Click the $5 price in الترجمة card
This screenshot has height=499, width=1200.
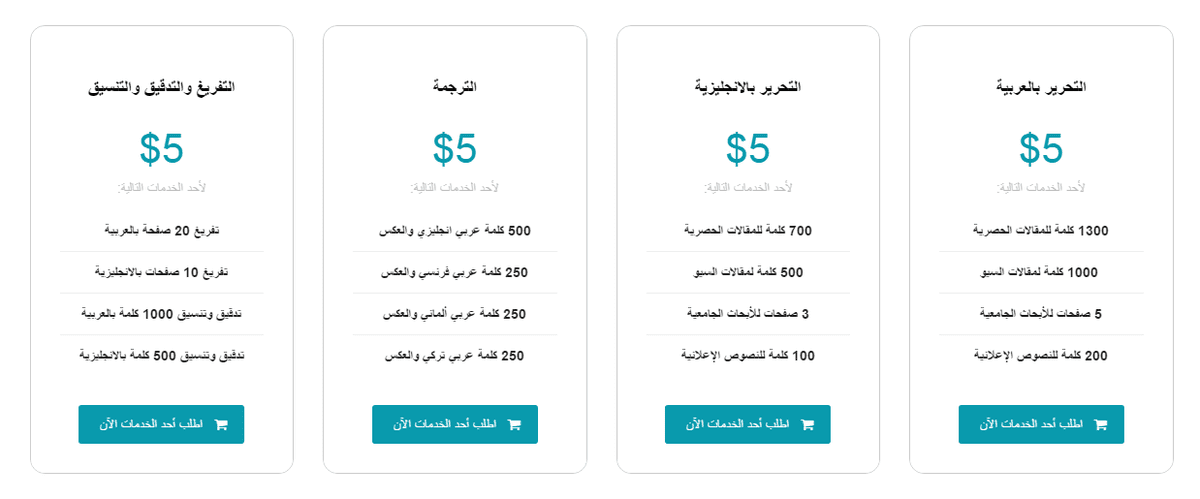pos(455,149)
